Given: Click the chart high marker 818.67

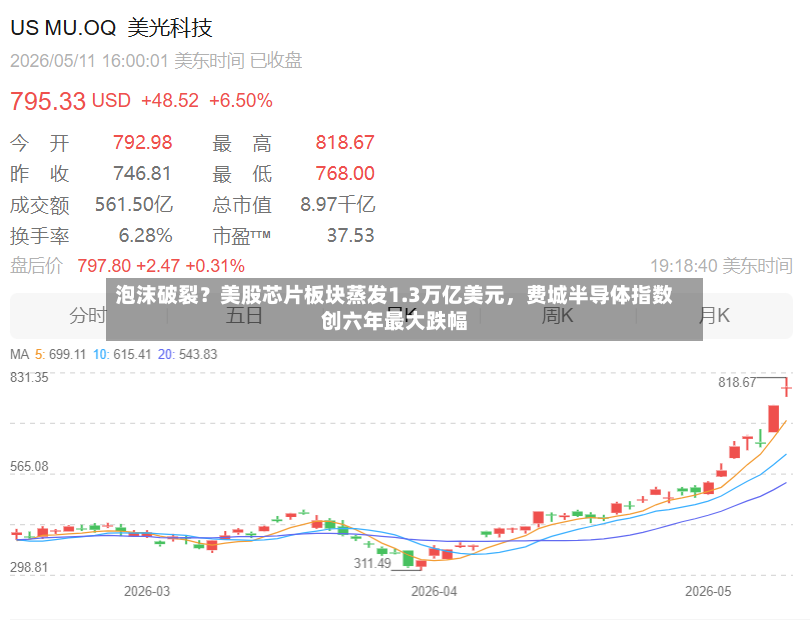Looking at the screenshot, I should click(x=737, y=382).
